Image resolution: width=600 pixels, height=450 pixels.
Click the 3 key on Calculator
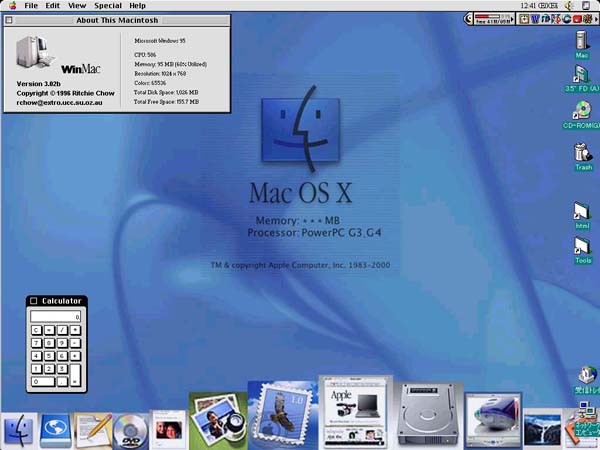(x=62, y=369)
